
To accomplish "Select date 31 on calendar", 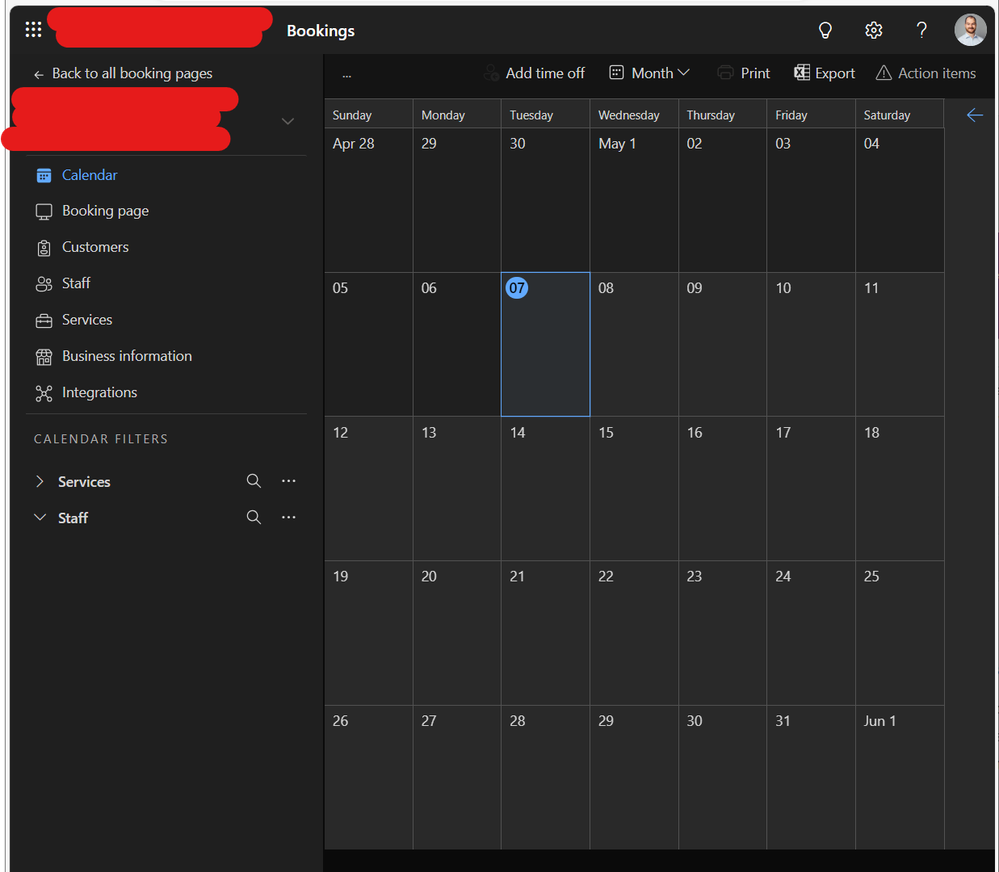I will pos(811,777).
